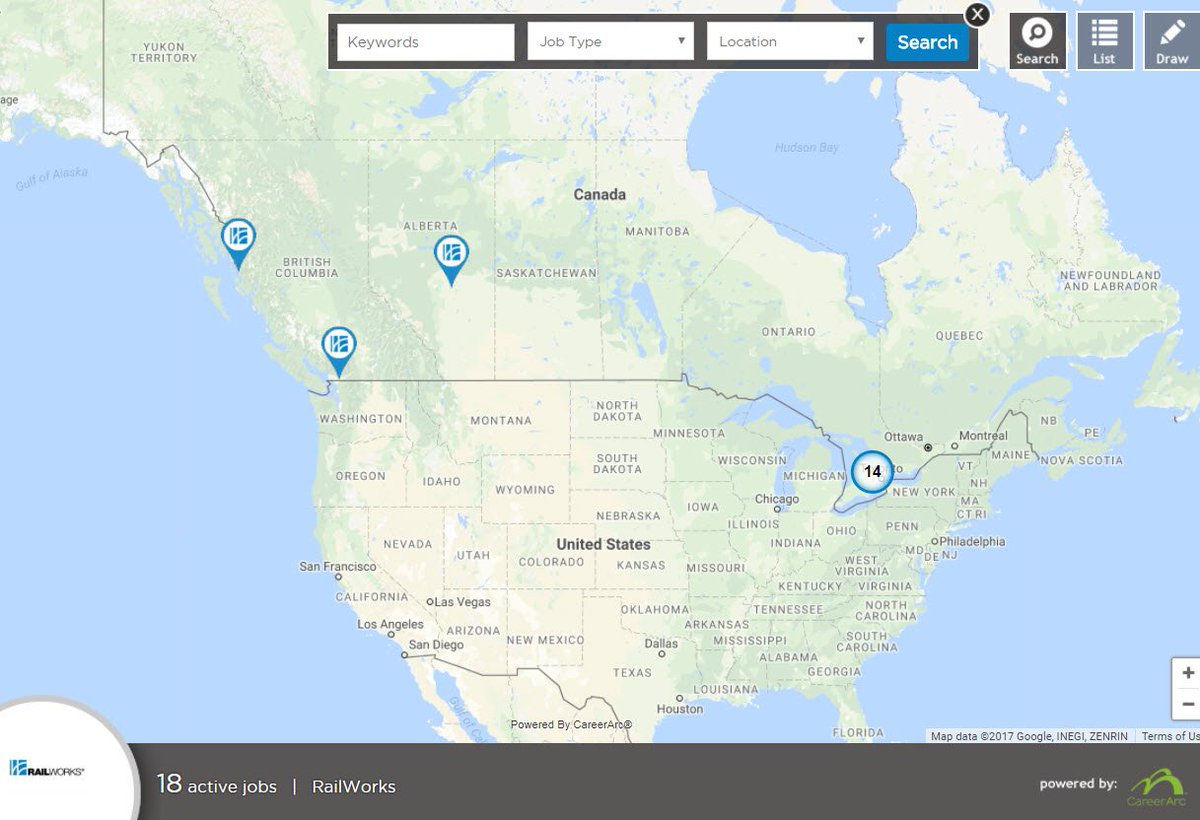Click the RailWorks logo
Viewport: 1200px width, 820px height.
coord(47,768)
